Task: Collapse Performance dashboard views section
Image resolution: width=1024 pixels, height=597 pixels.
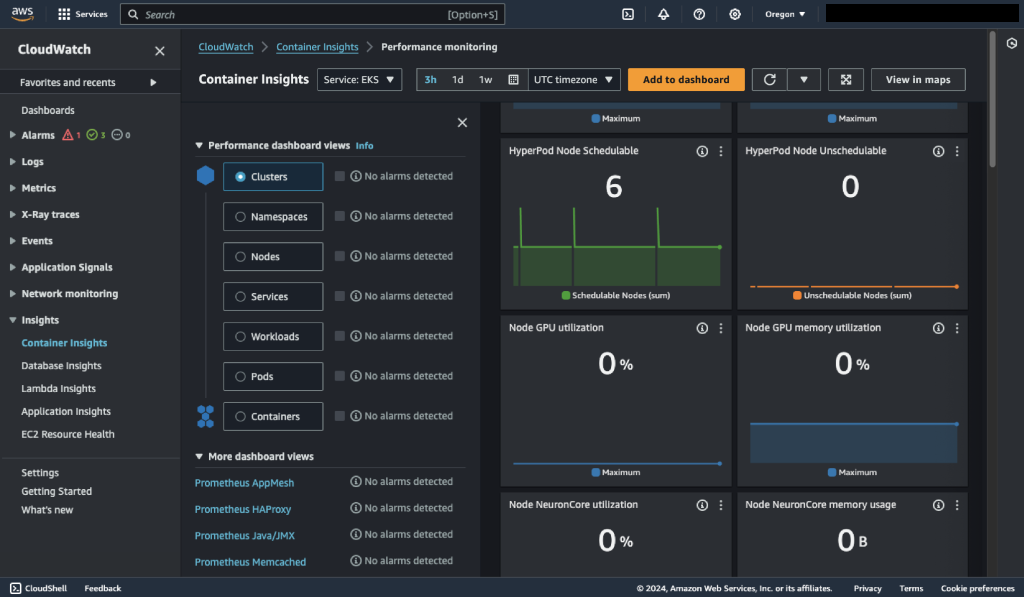Action: [x=199, y=145]
